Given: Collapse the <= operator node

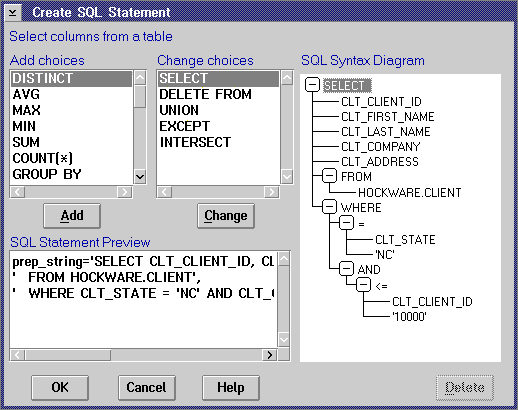Looking at the screenshot, I should 363,285.
